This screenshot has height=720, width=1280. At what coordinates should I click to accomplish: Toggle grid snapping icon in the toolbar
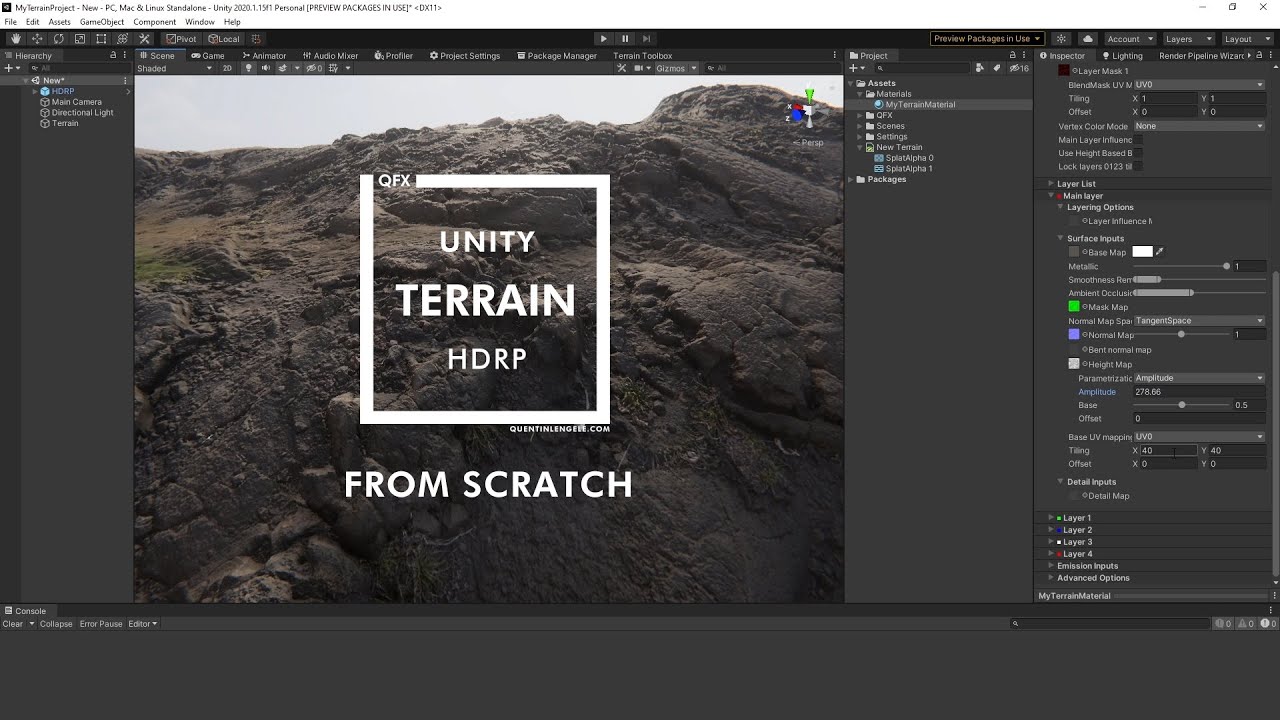pos(257,39)
